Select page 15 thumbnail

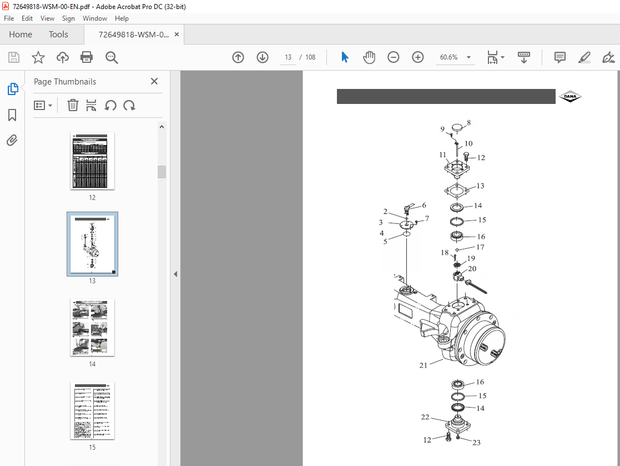92,411
